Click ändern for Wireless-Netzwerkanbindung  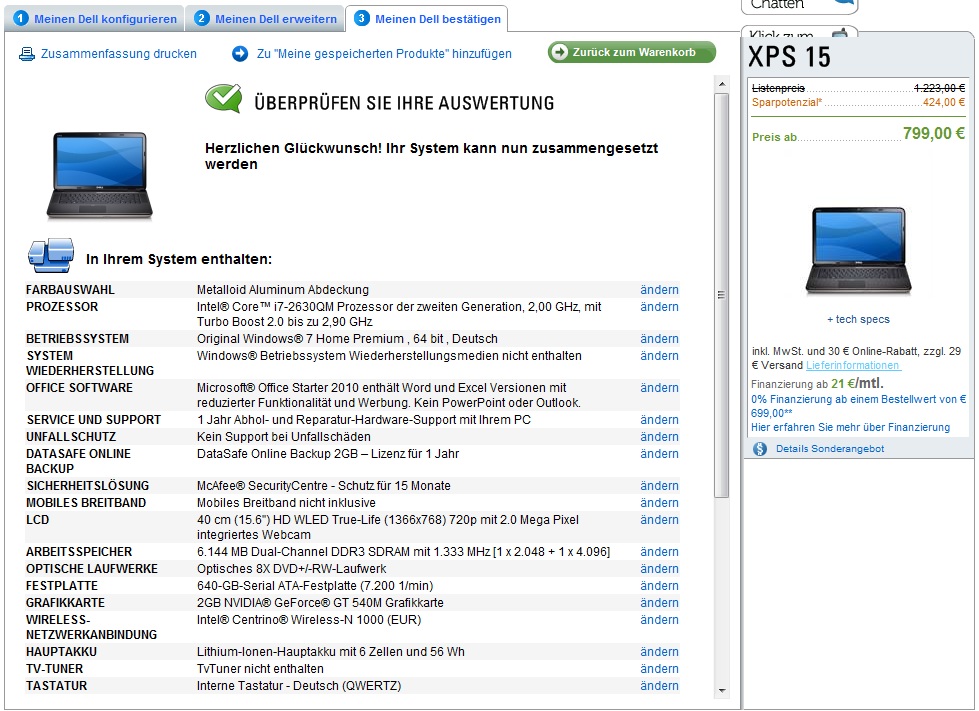point(659,620)
